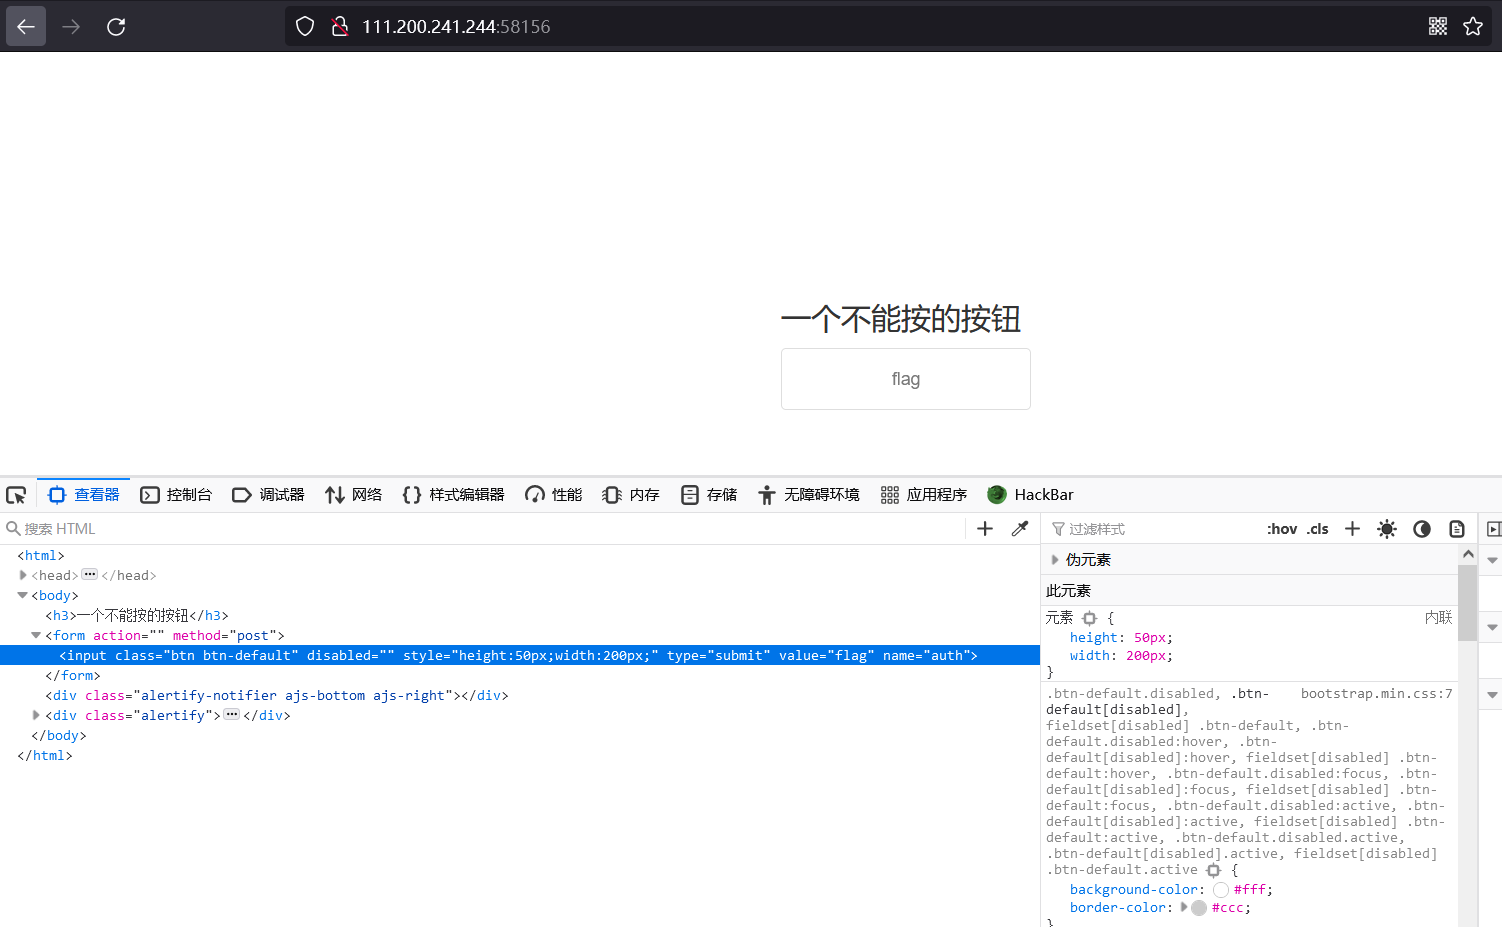The width and height of the screenshot is (1502, 927).
Task: Open the 内存 tab
Action: (x=631, y=495)
